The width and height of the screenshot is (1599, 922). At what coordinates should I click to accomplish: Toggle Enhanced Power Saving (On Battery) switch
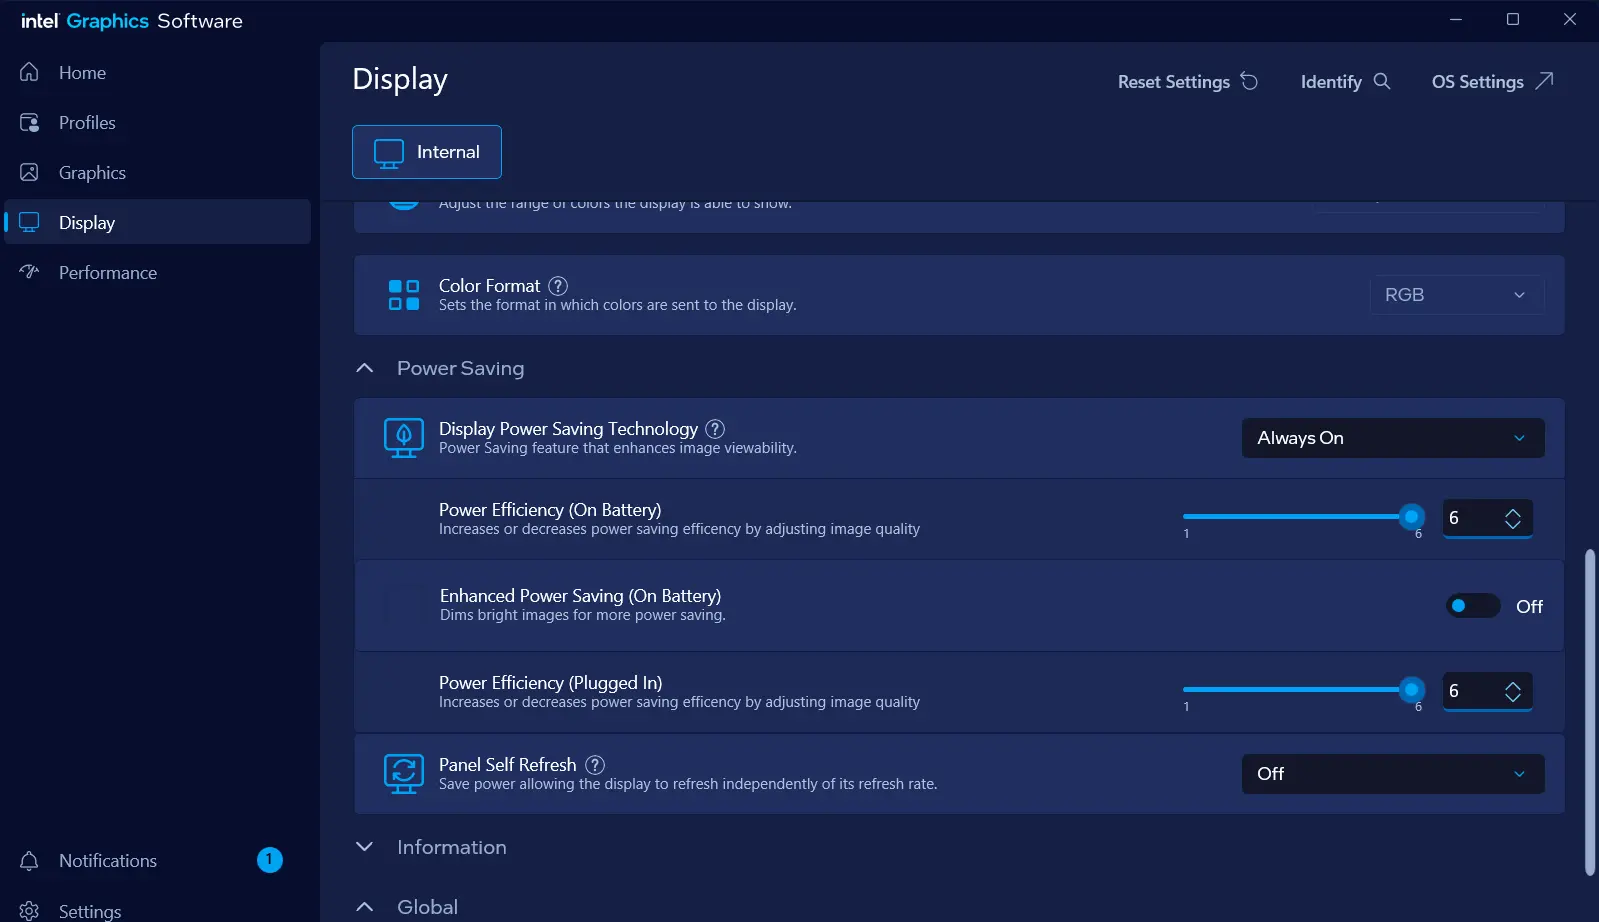[1473, 606]
